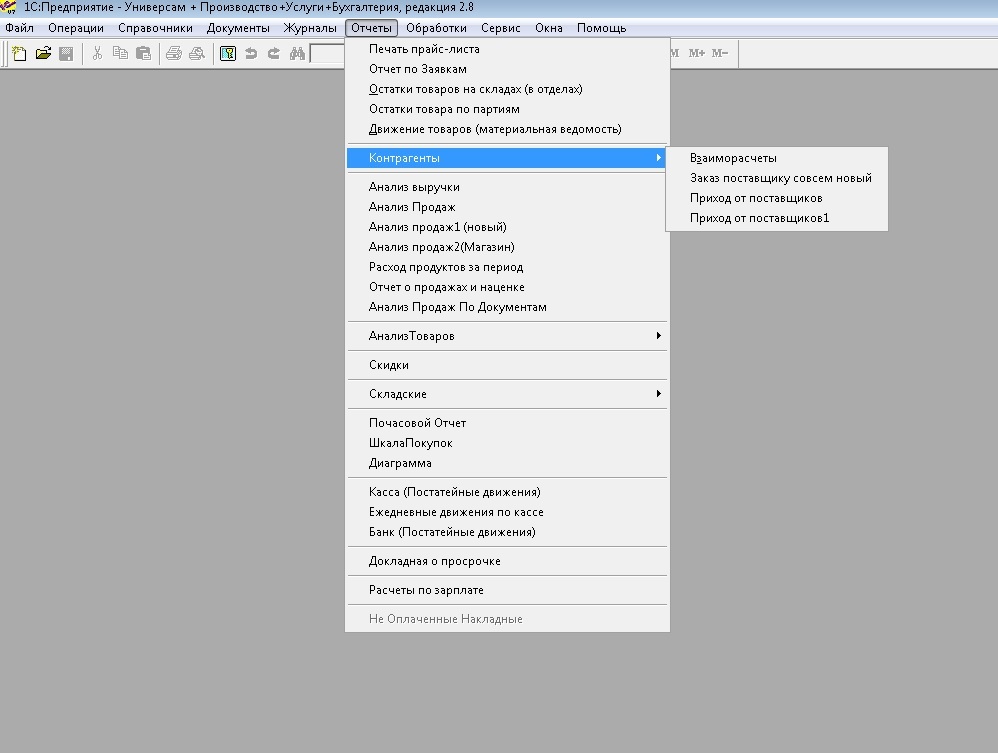The width and height of the screenshot is (998, 753).
Task: Open Остатки товаров на складах (в отделах)
Action: click(x=507, y=89)
